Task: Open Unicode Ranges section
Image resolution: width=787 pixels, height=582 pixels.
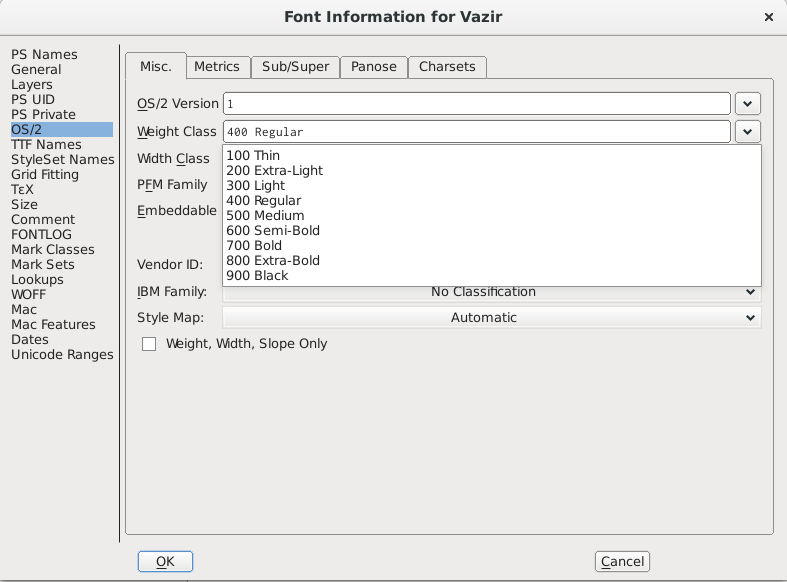Action: tap(62, 355)
